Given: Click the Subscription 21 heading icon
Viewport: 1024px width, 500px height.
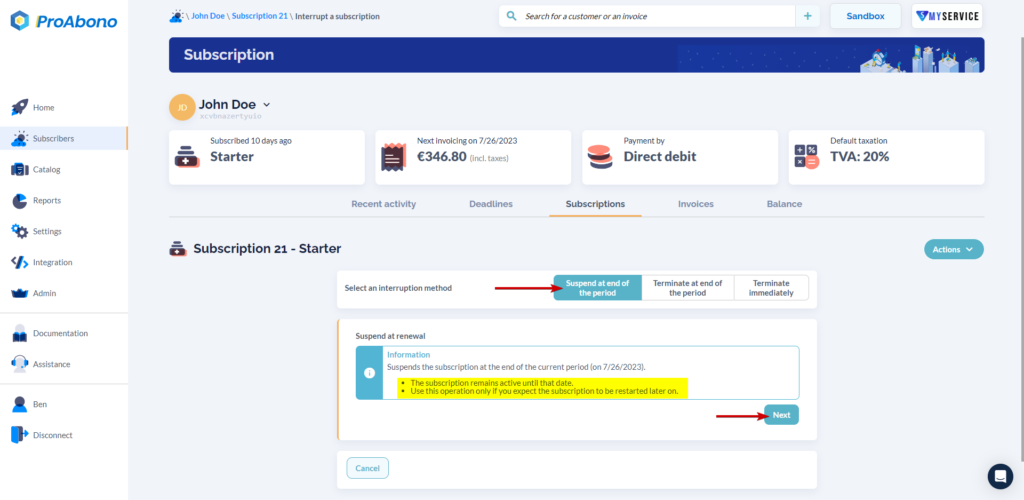Looking at the screenshot, I should [178, 249].
